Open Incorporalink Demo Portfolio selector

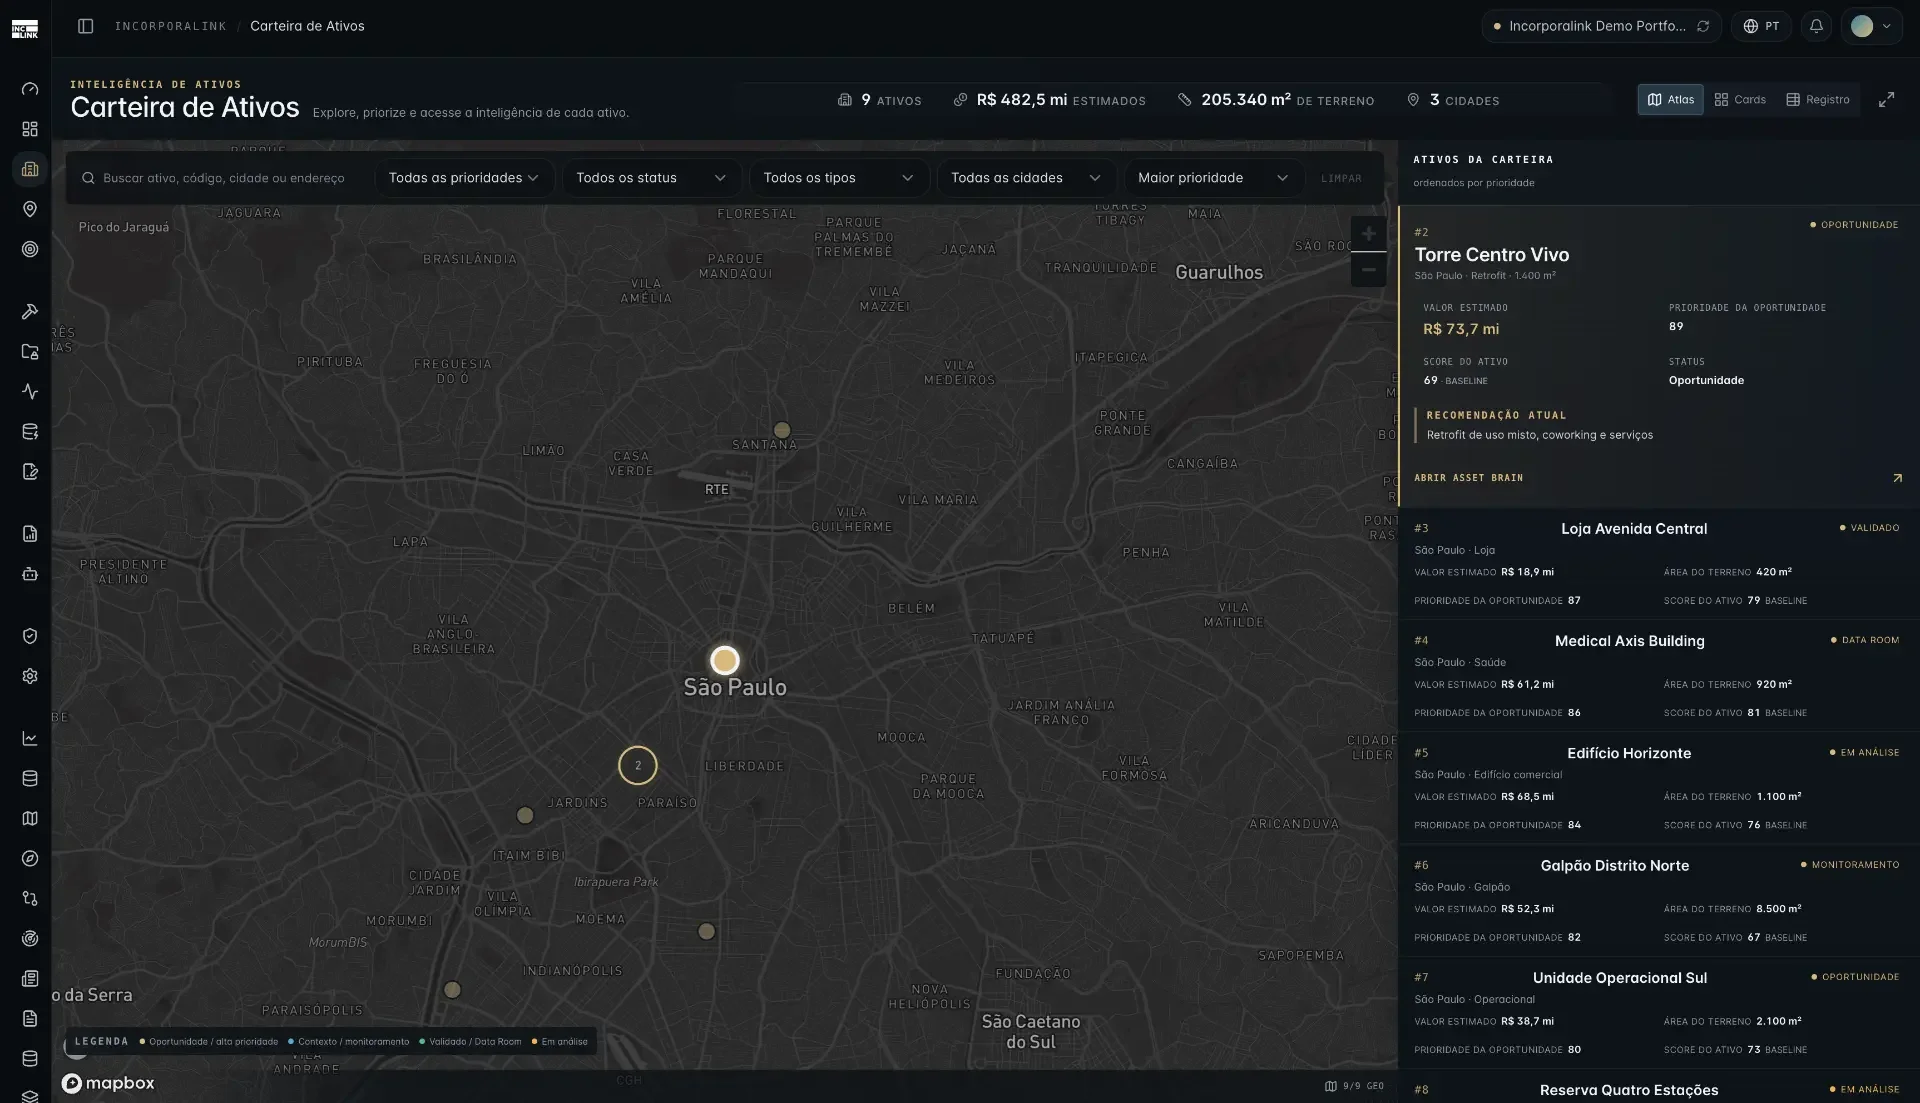pos(1600,26)
